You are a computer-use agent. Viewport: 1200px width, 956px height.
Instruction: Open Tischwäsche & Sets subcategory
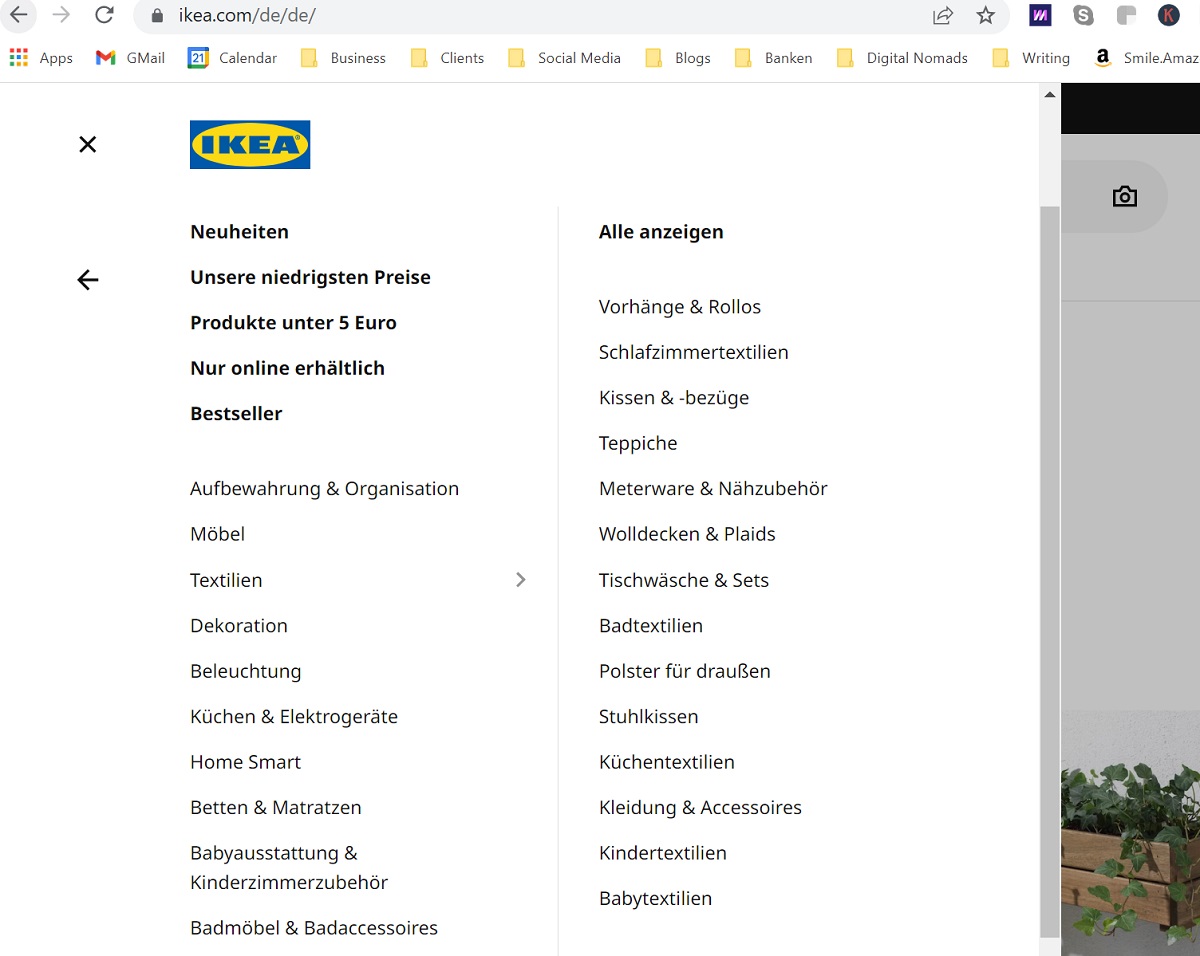684,580
